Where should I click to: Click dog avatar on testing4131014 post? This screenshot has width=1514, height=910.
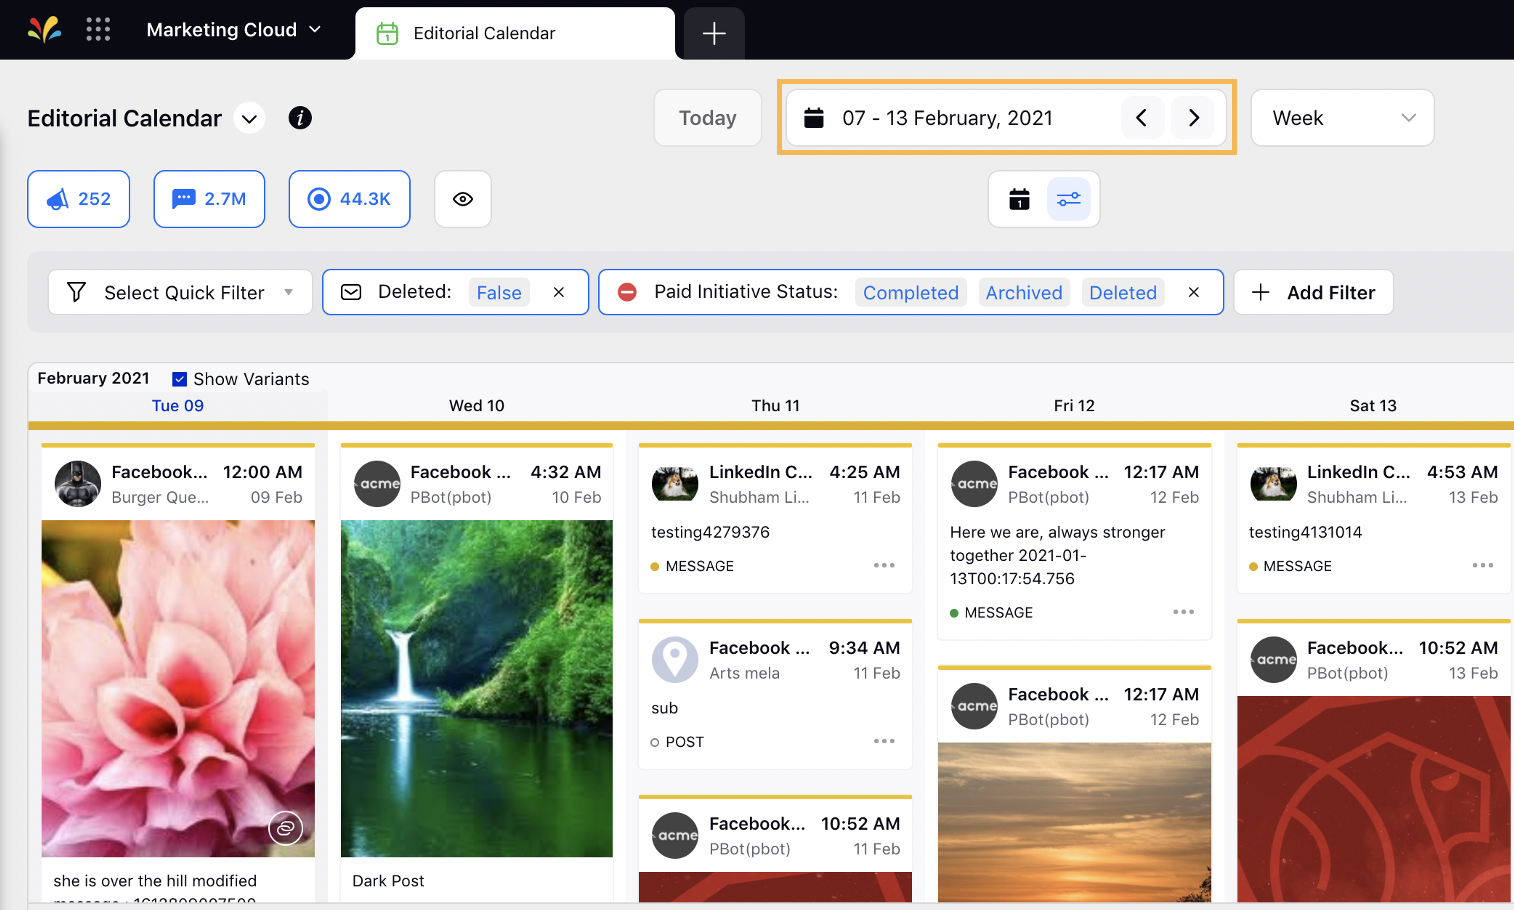1273,484
